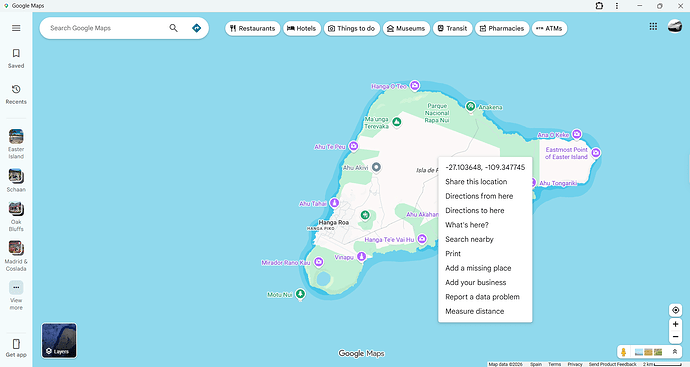
Task: Select Add a missing place
Action: click(485, 268)
